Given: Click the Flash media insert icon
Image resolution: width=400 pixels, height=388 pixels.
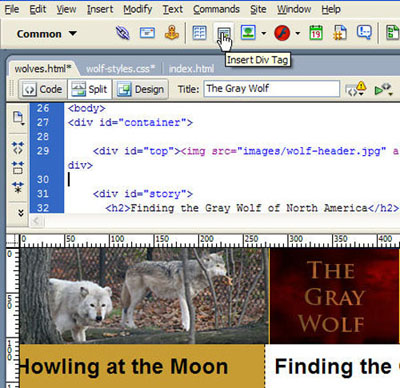Looking at the screenshot, I should 282,33.
